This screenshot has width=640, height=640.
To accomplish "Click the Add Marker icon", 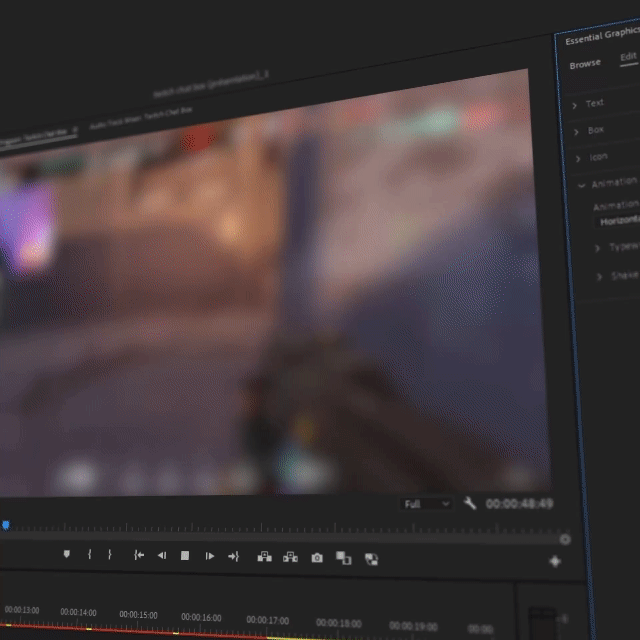I will tap(67, 554).
